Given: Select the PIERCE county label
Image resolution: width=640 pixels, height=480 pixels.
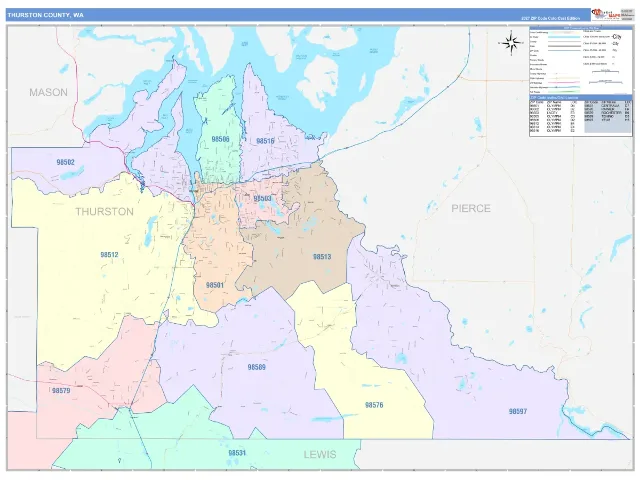Looking at the screenshot, I should pyautogui.click(x=471, y=209).
